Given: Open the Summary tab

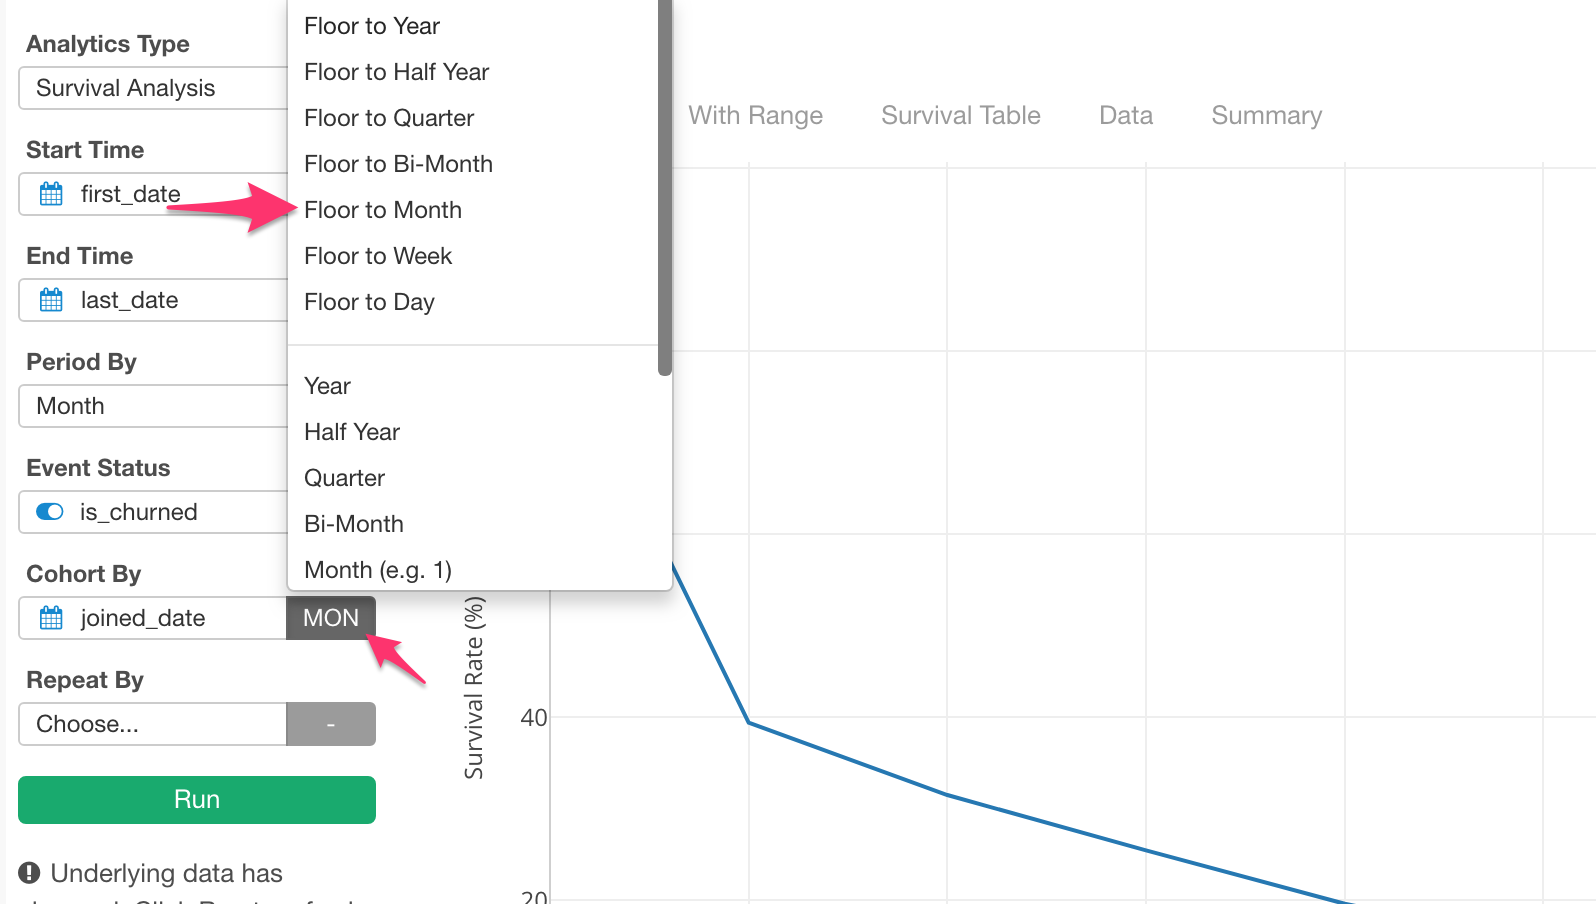Looking at the screenshot, I should (1267, 115).
